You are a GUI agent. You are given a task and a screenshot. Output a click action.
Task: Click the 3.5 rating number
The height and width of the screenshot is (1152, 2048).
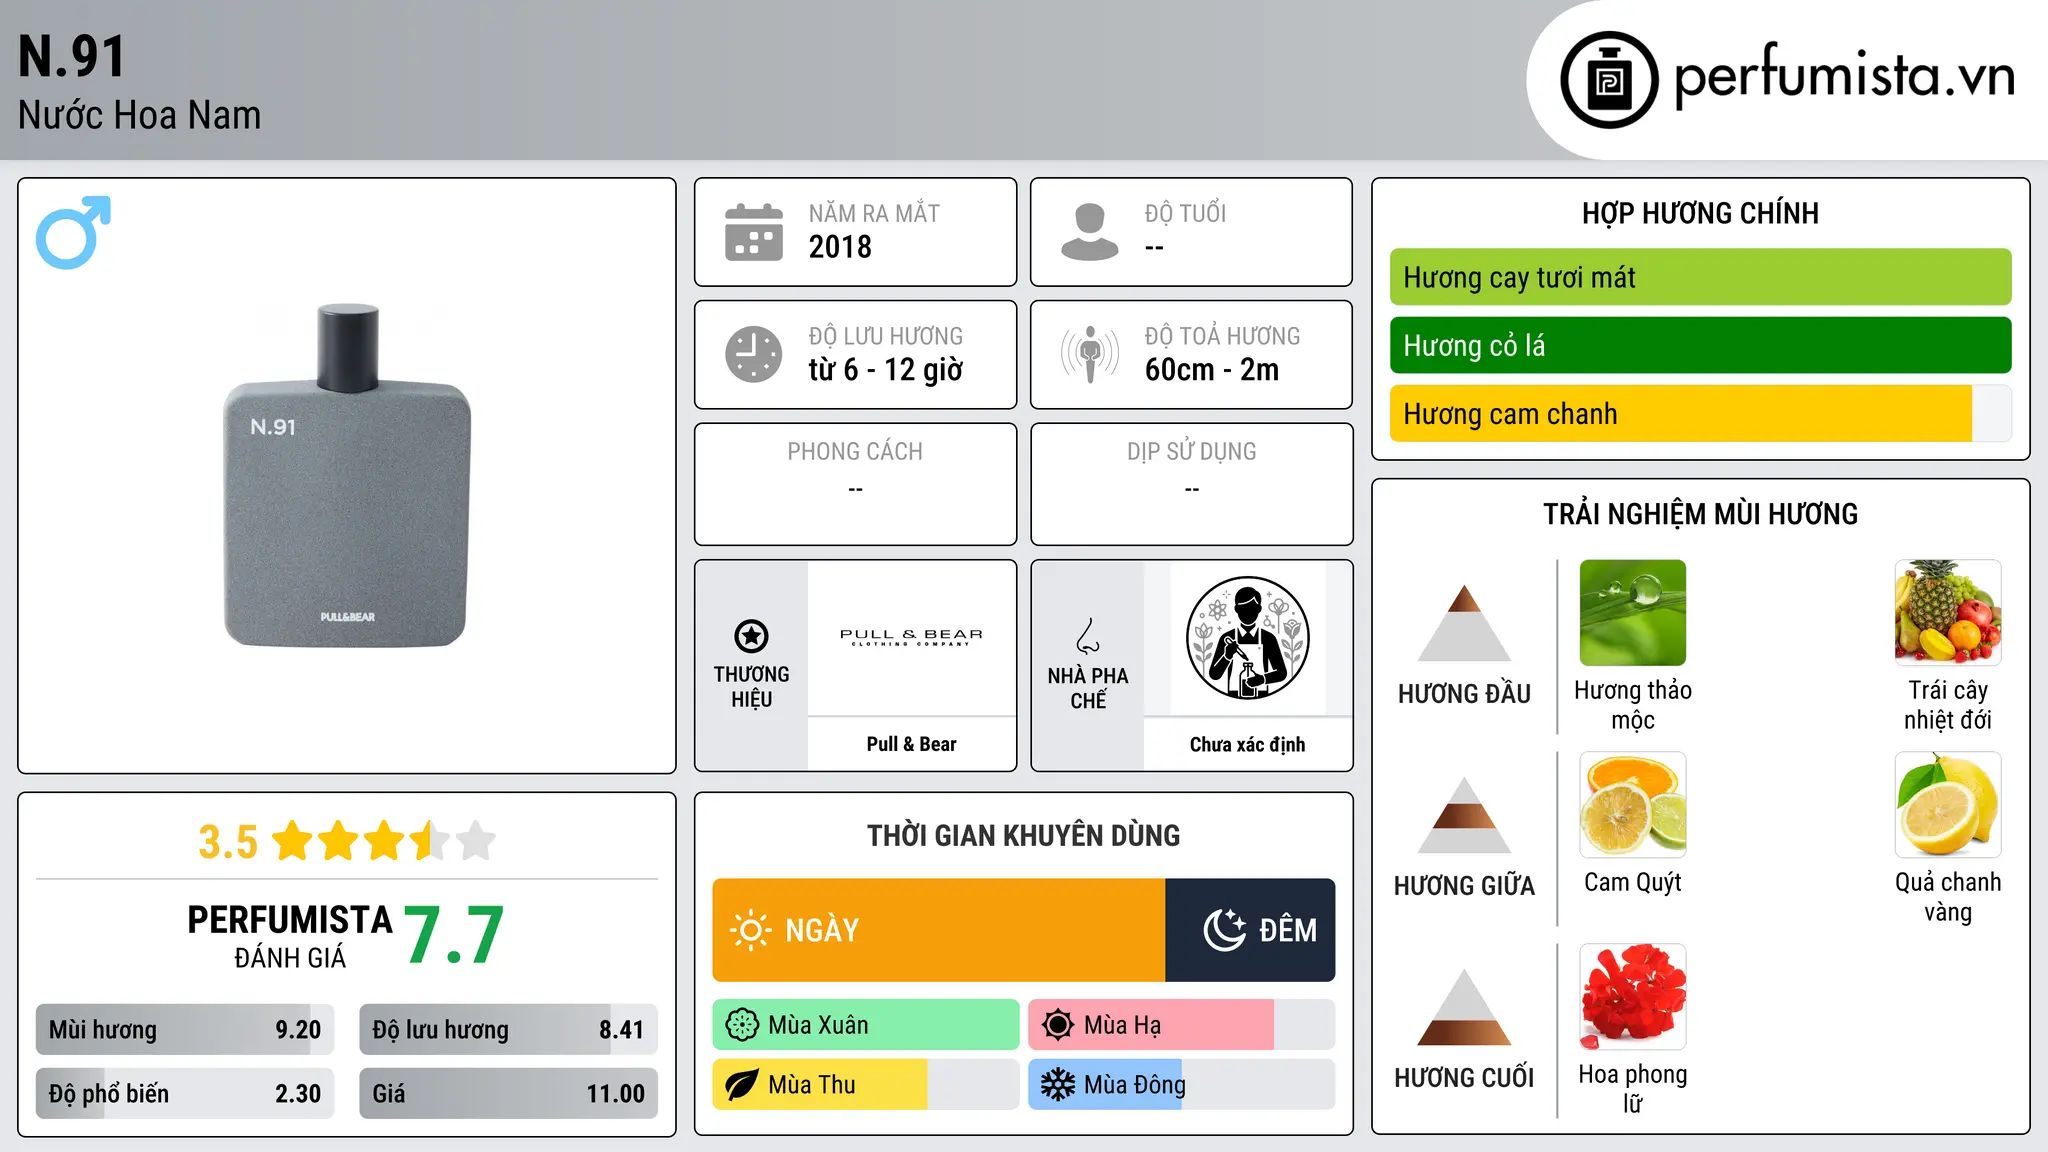(228, 842)
